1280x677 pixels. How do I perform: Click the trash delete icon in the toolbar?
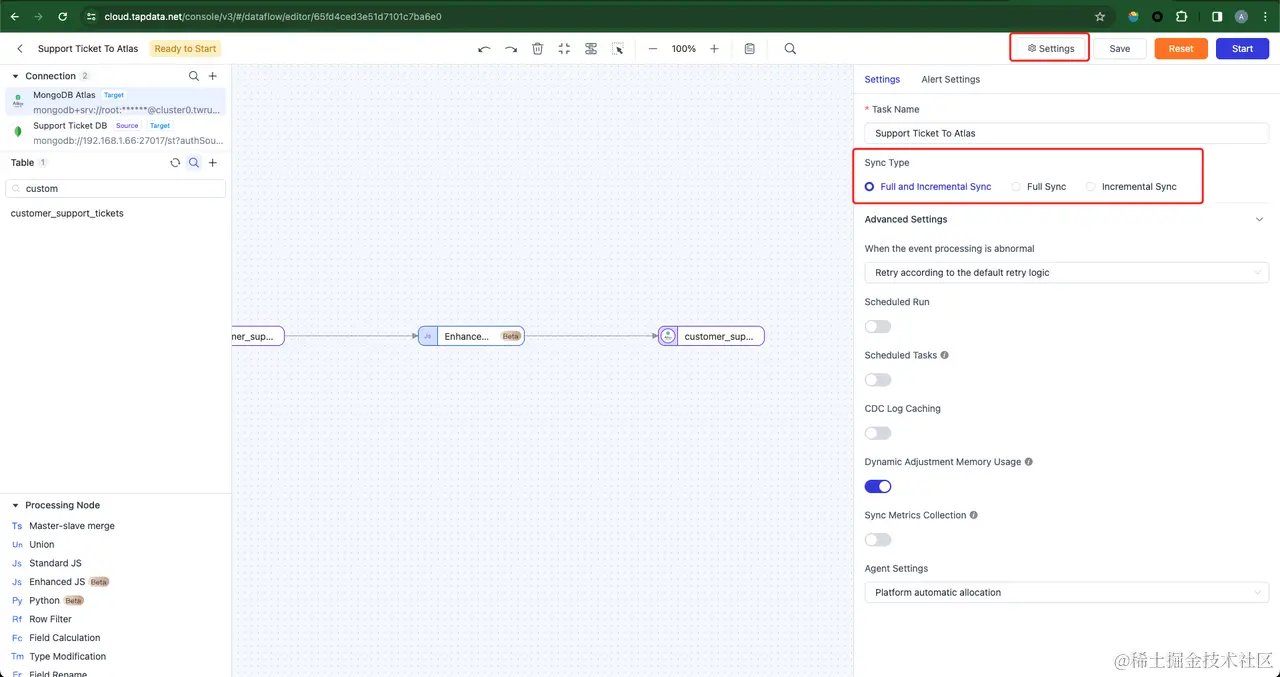point(537,48)
